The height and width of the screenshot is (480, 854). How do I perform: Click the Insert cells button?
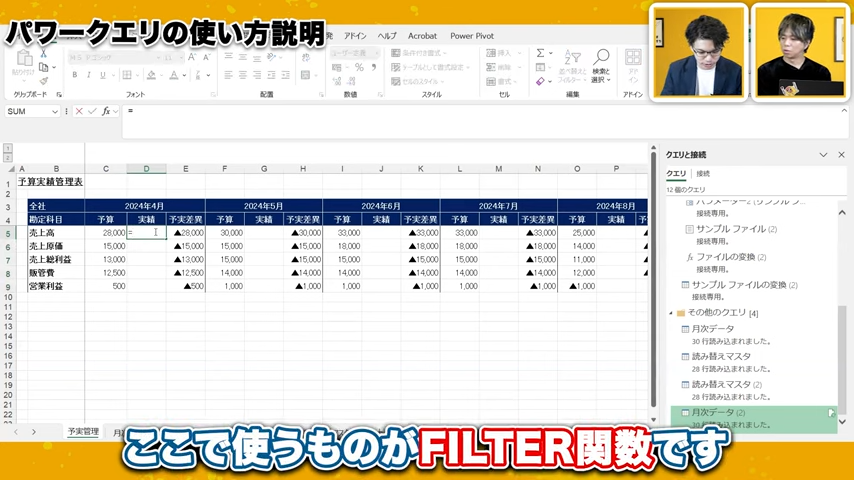[x=503, y=53]
